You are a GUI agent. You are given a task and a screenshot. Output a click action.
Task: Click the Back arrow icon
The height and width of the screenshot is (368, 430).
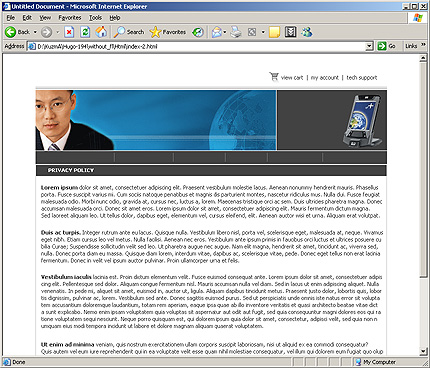point(10,32)
